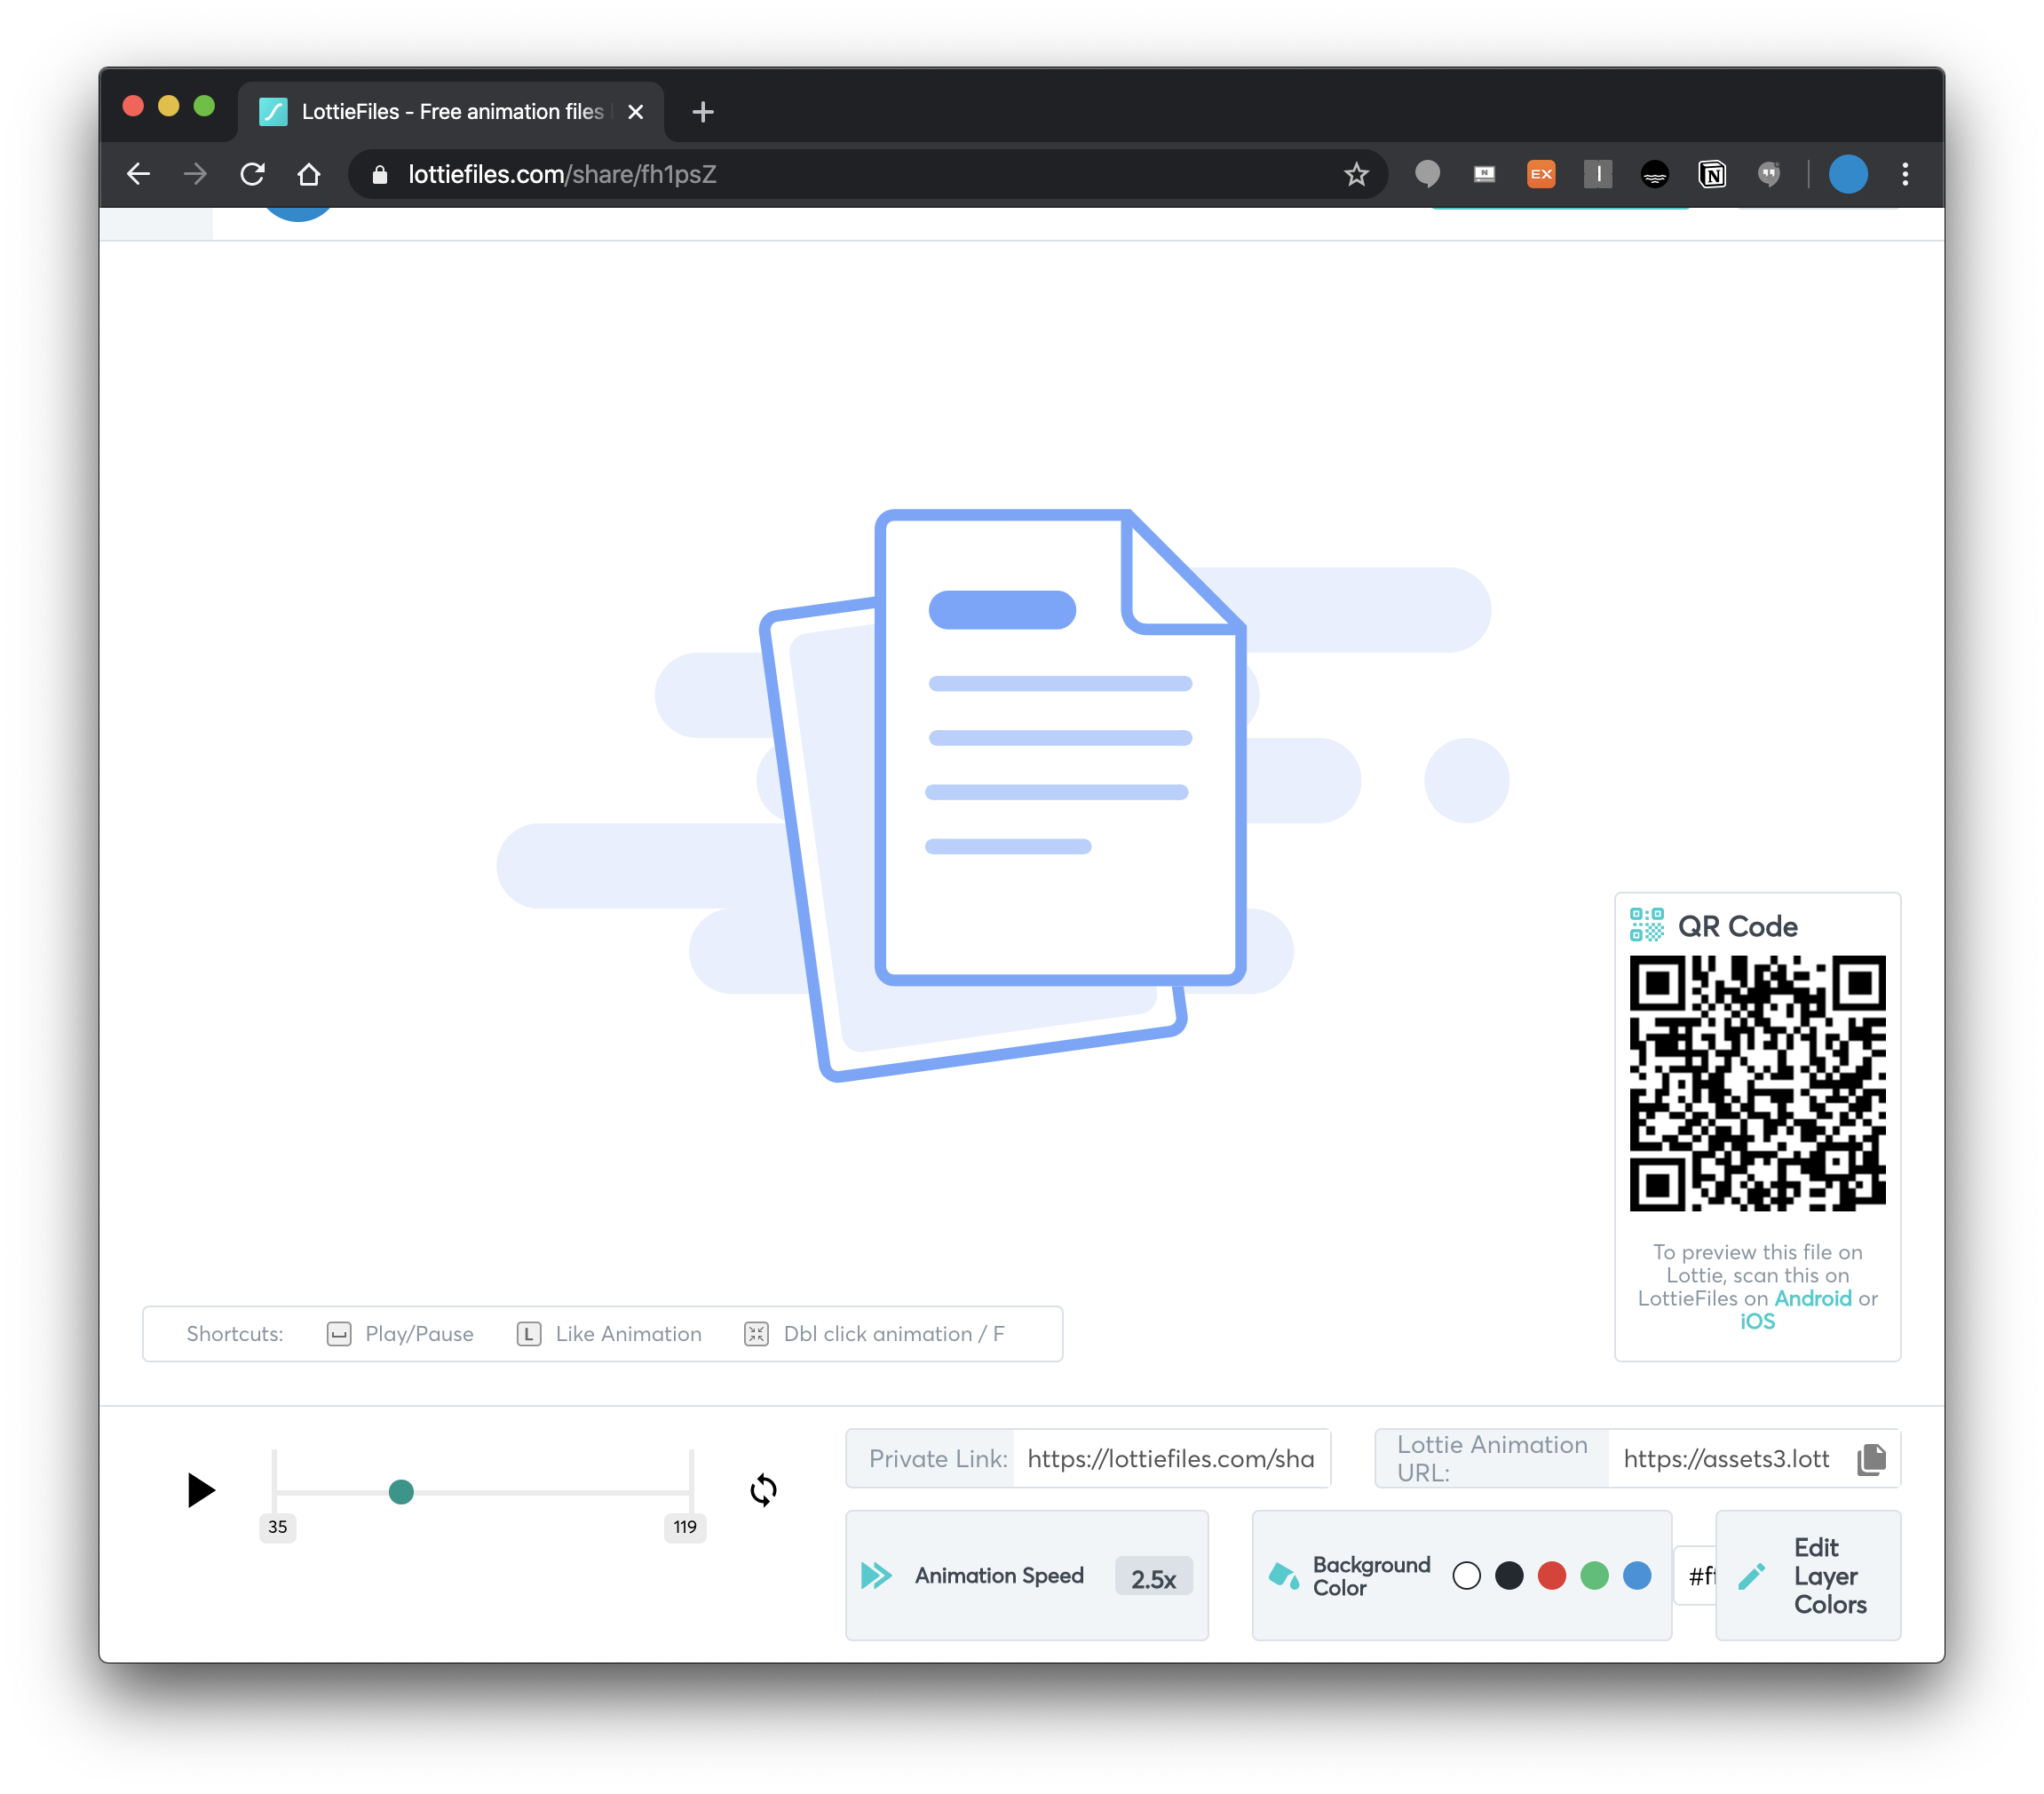Select the green background color swatch
The width and height of the screenshot is (2044, 1794).
click(x=1595, y=1576)
